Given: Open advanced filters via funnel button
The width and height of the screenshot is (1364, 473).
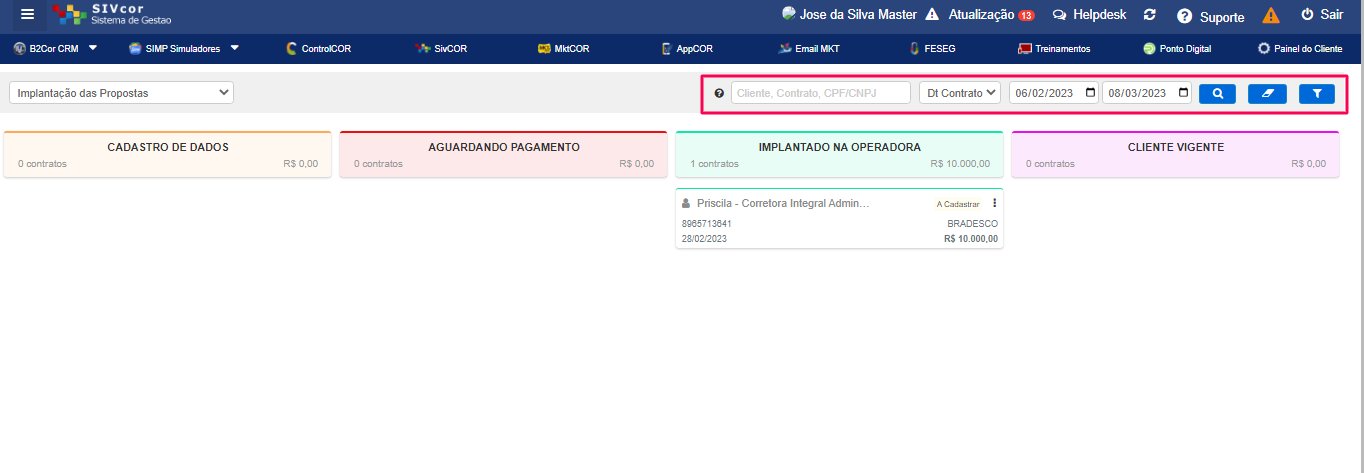Looking at the screenshot, I should click(1316, 93).
